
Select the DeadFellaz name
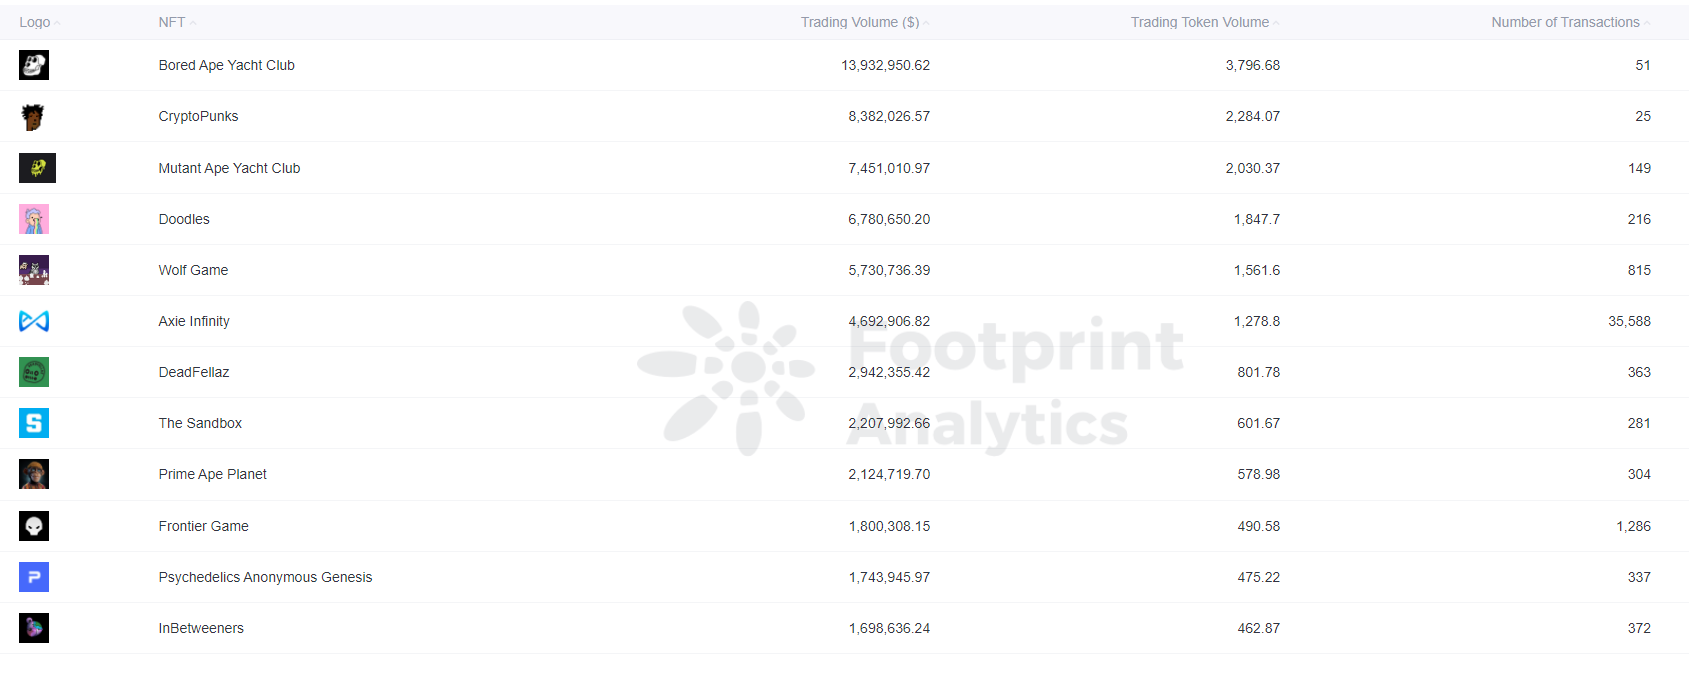coord(194,372)
